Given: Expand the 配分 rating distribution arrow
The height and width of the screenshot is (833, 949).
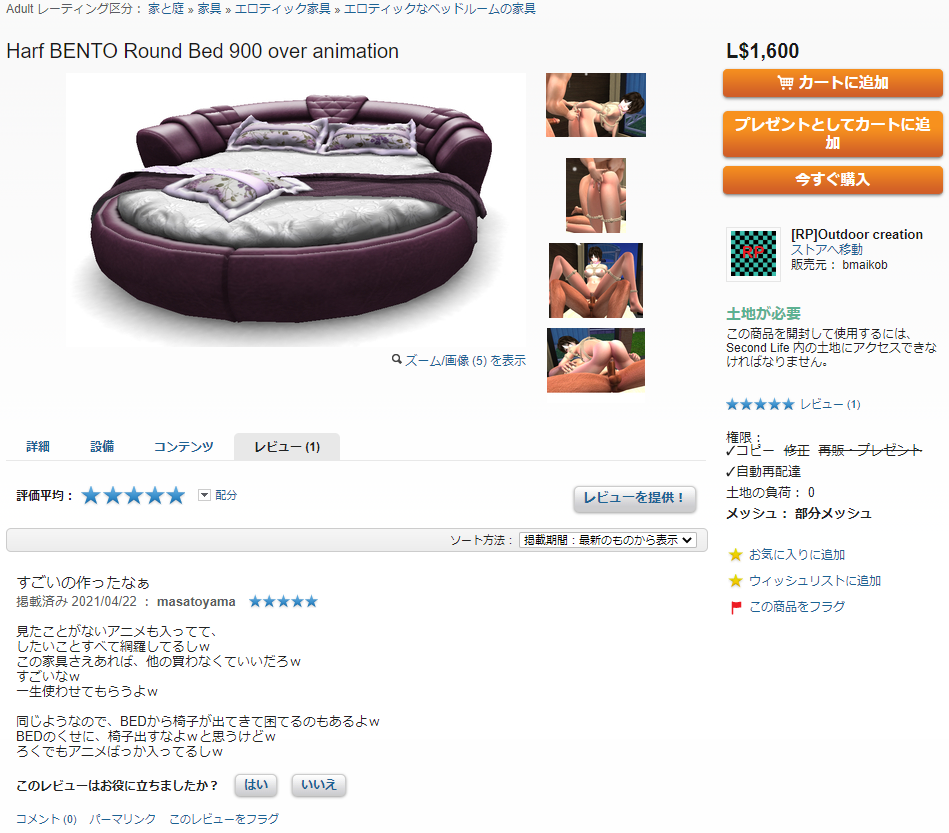Looking at the screenshot, I should pyautogui.click(x=205, y=495).
